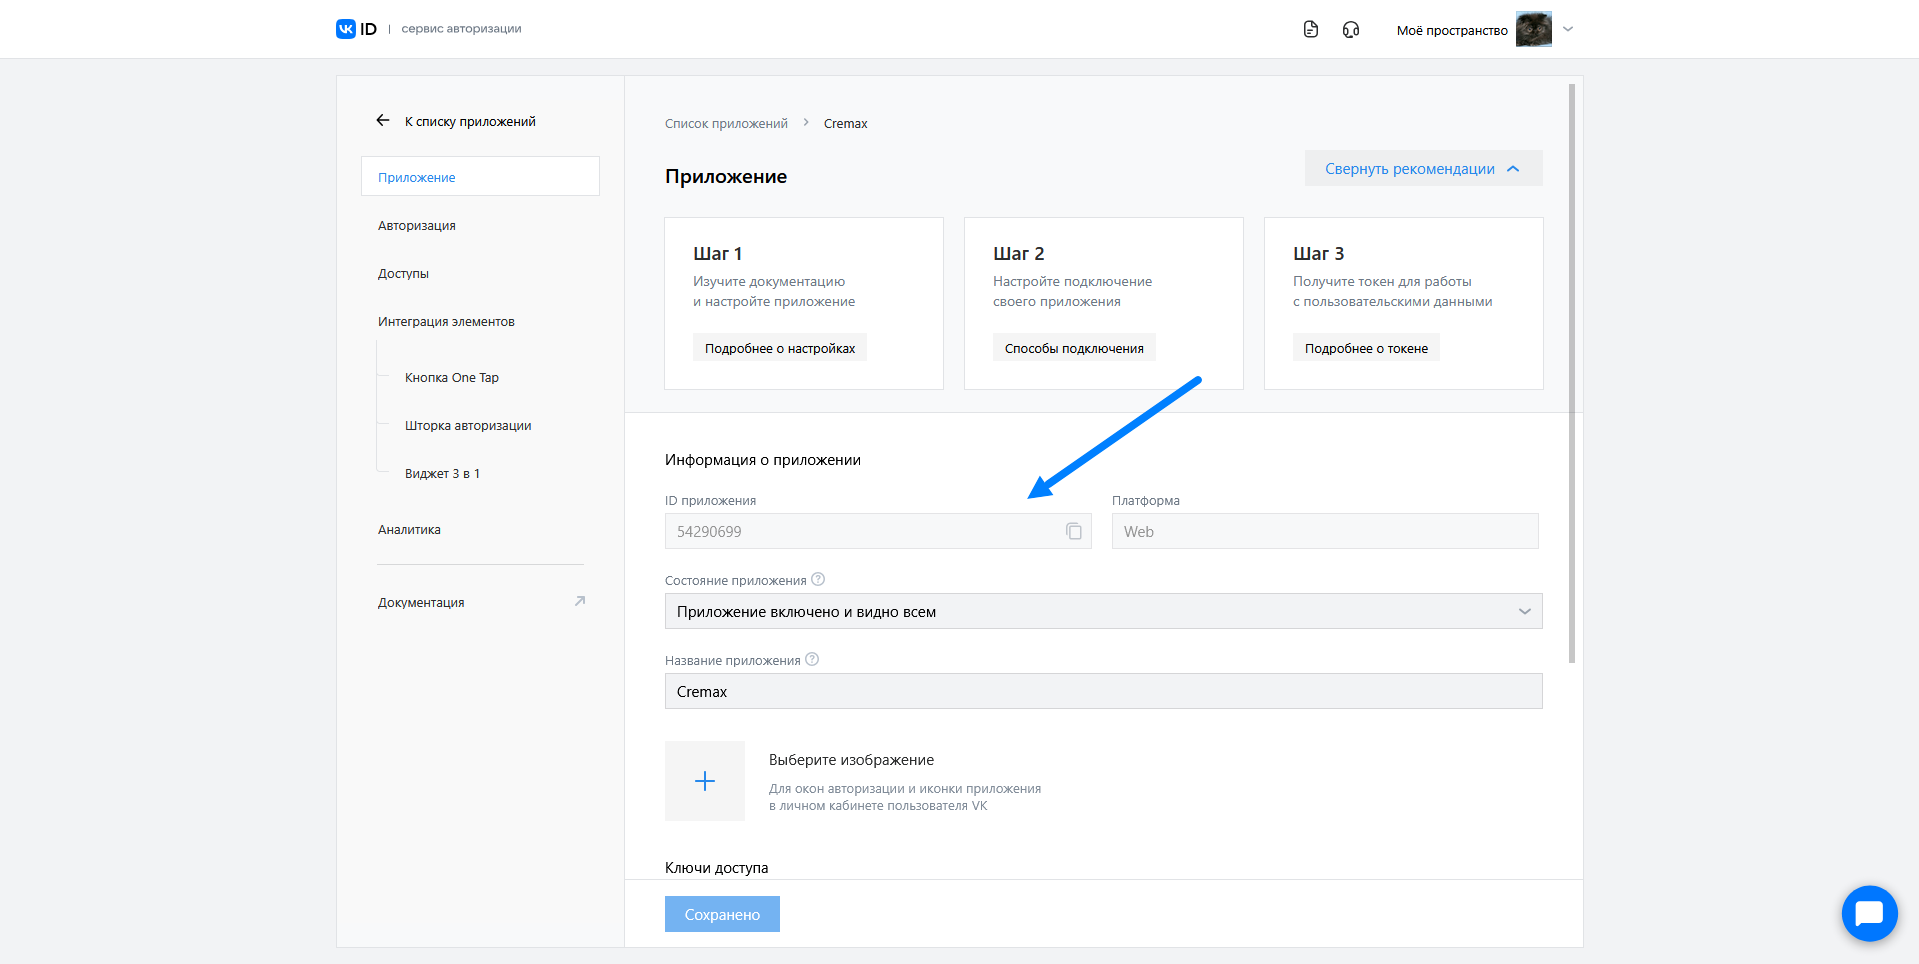The height and width of the screenshot is (964, 1919).
Task: Click the user avatar in header
Action: point(1533,30)
